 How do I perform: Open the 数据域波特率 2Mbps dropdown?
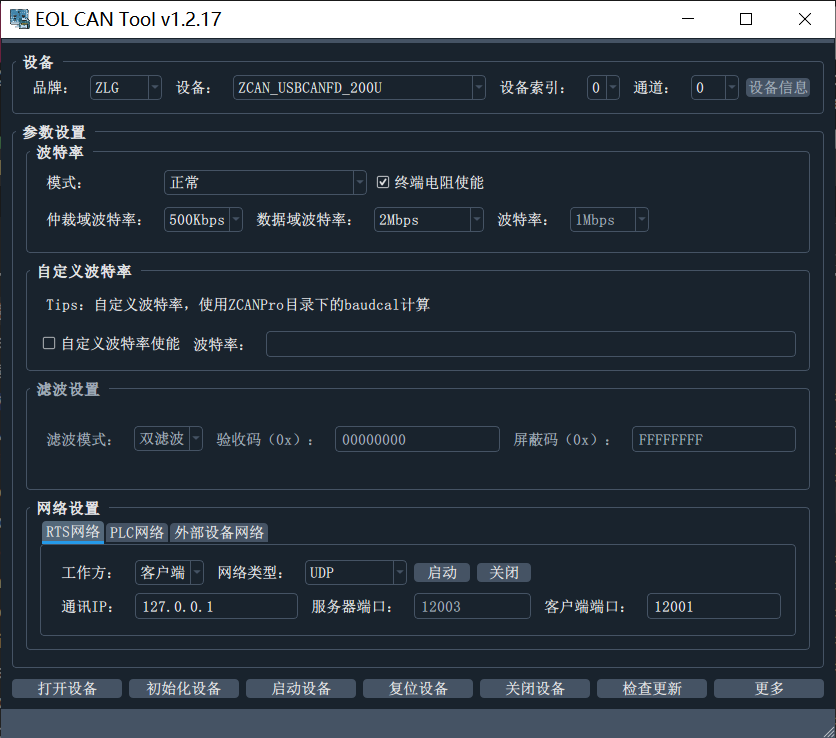pos(429,220)
